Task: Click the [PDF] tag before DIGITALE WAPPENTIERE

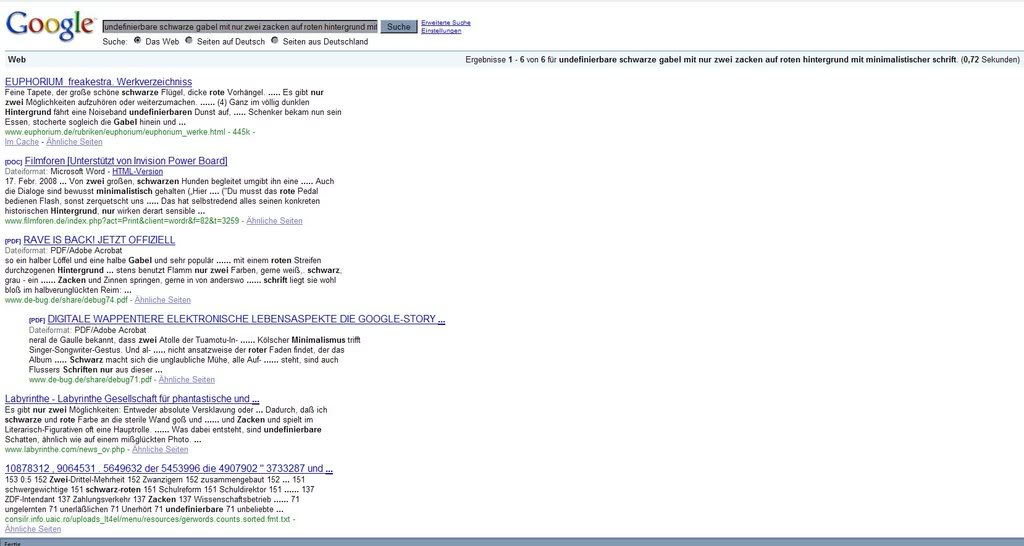Action: click(x=37, y=320)
